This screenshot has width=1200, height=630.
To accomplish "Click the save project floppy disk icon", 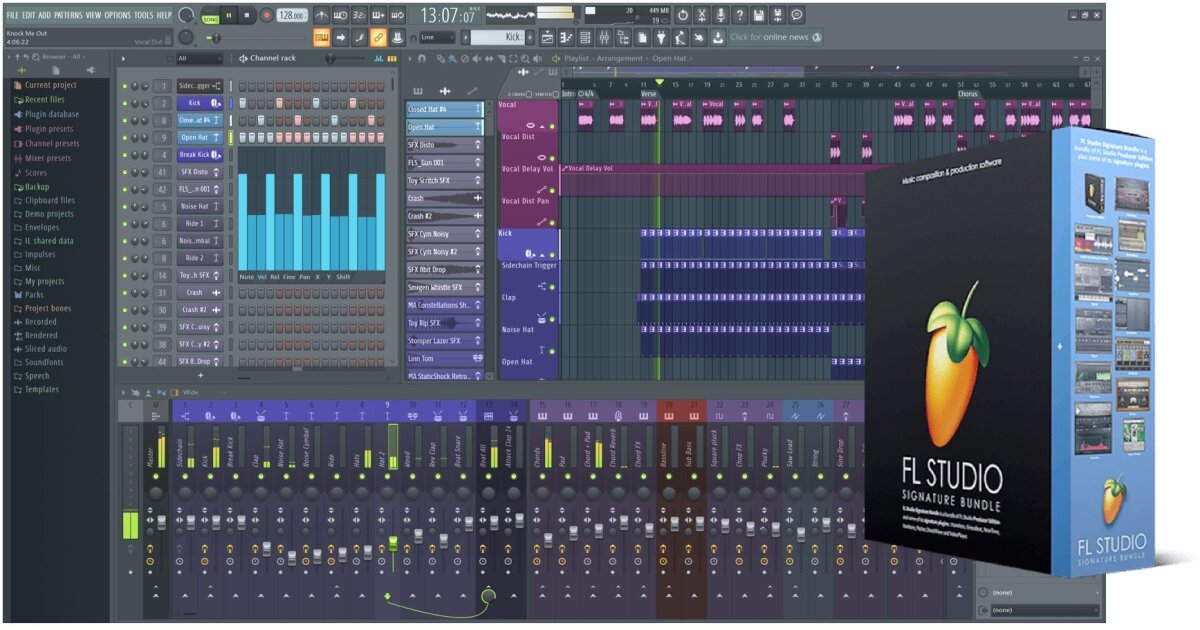I will click(x=758, y=15).
